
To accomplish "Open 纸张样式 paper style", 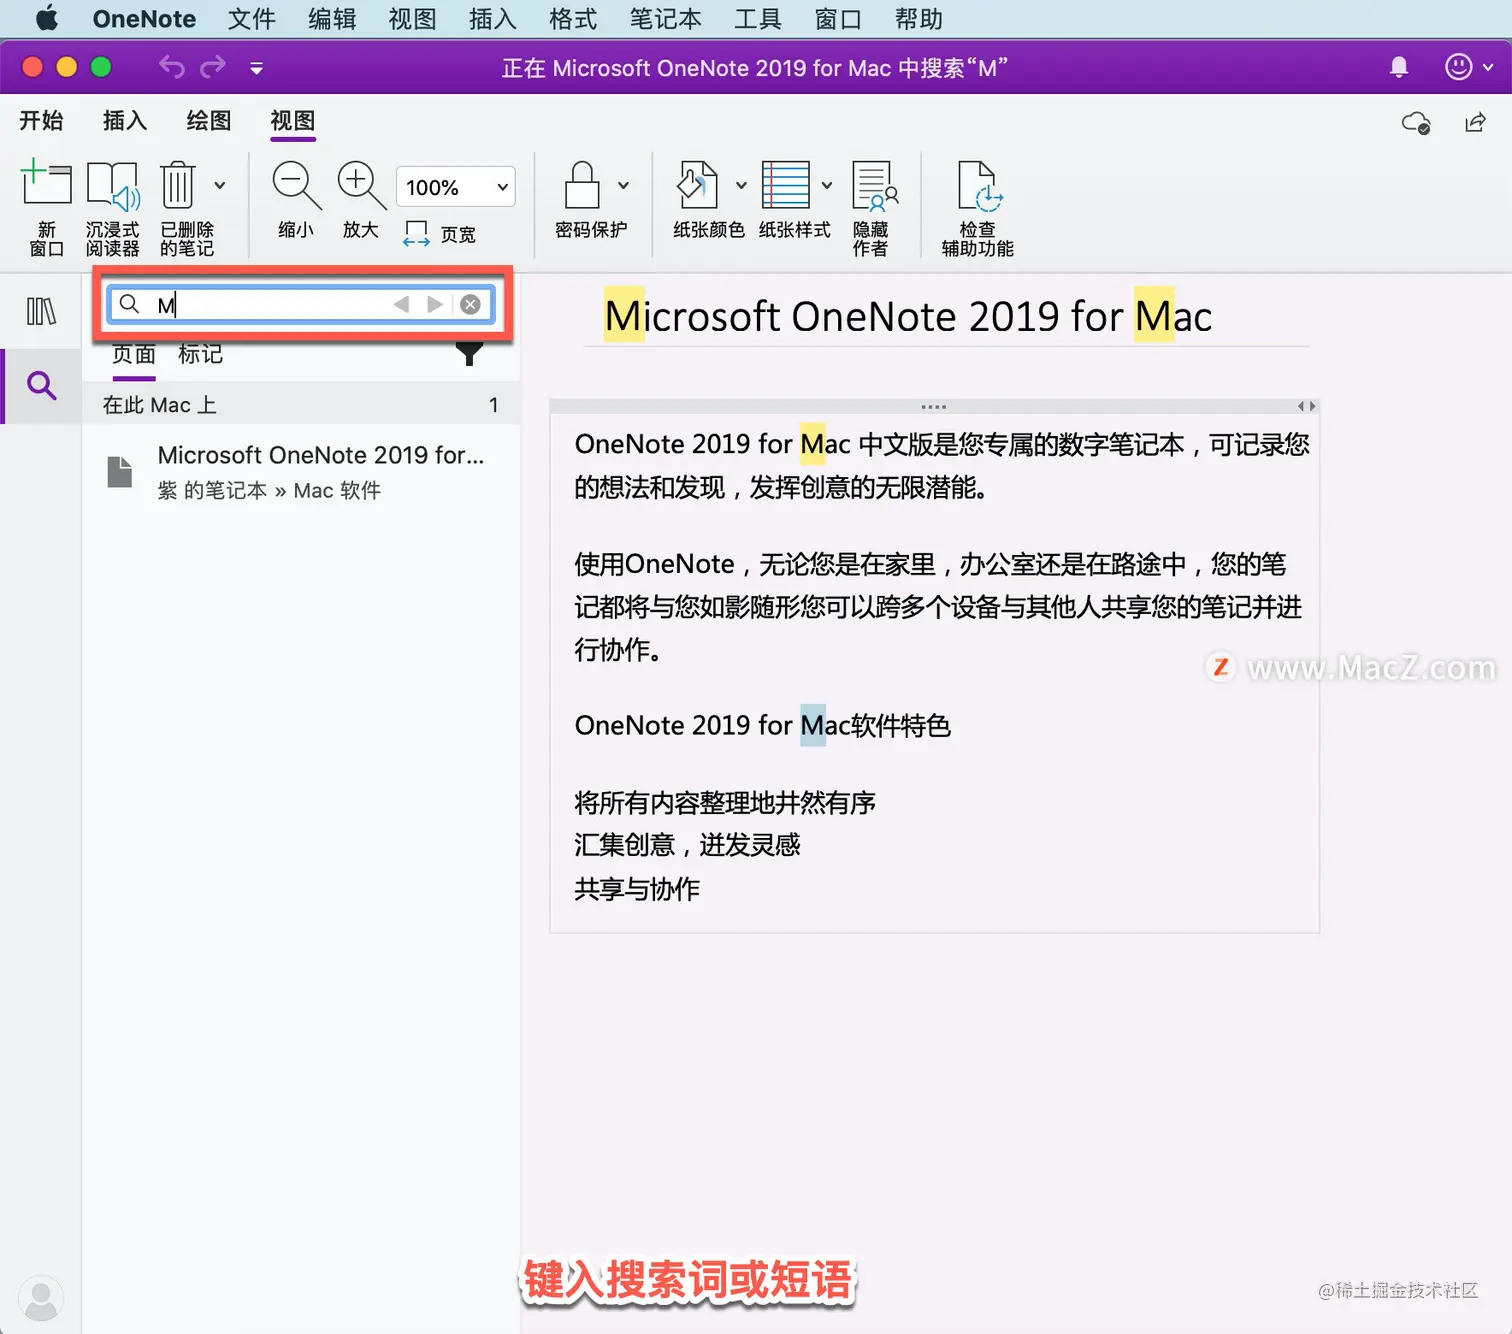I will coord(794,200).
